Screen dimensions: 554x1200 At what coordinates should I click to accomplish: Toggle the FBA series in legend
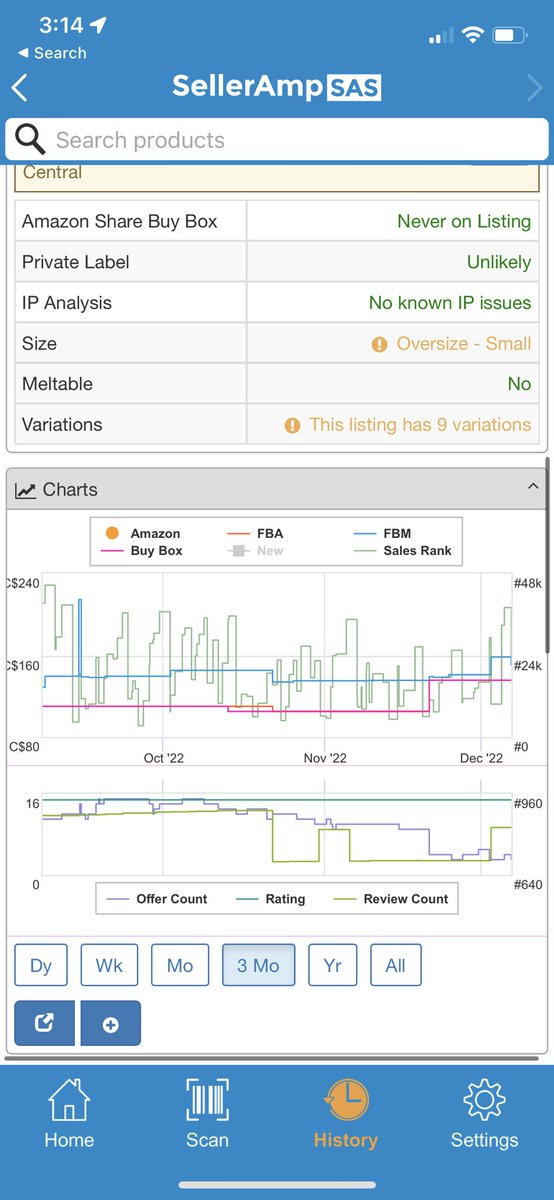pyautogui.click(x=256, y=534)
